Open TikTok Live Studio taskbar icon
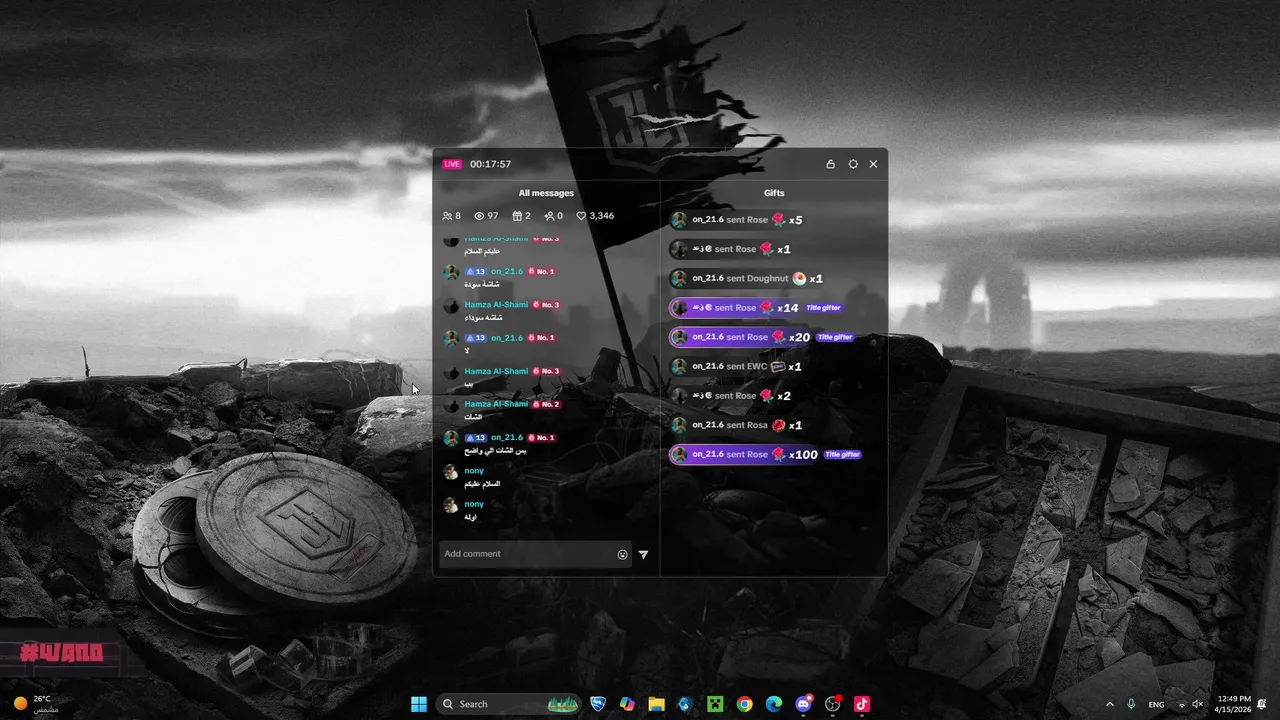1280x720 pixels. click(862, 704)
